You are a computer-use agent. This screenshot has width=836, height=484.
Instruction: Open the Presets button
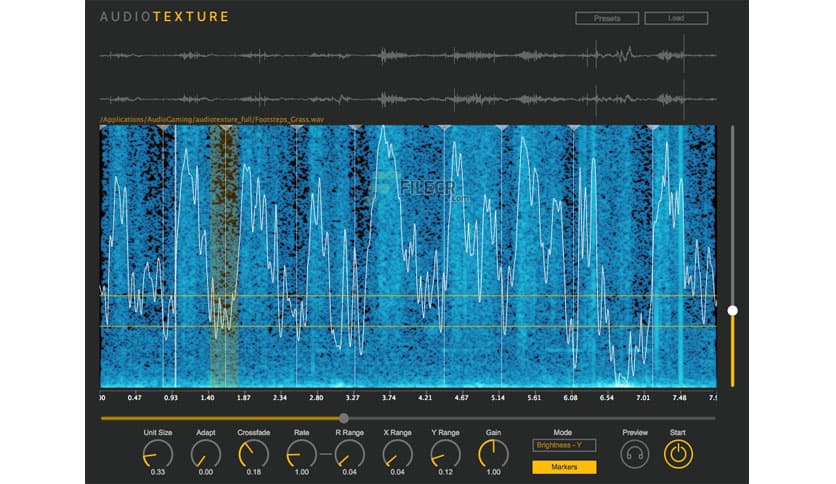(x=607, y=18)
